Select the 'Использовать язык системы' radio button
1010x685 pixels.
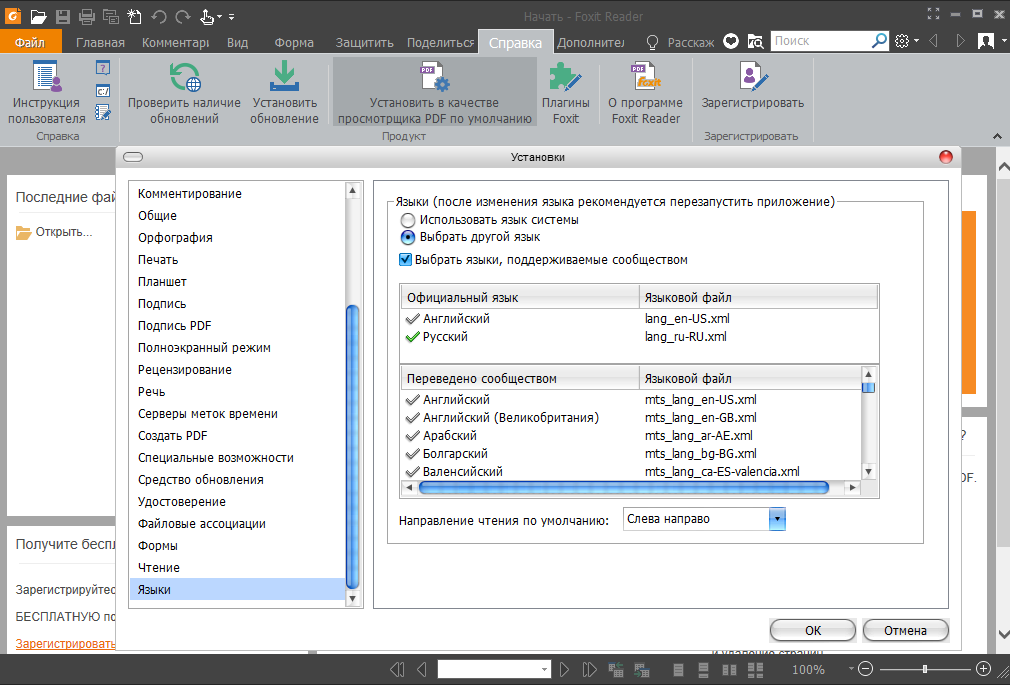408,220
